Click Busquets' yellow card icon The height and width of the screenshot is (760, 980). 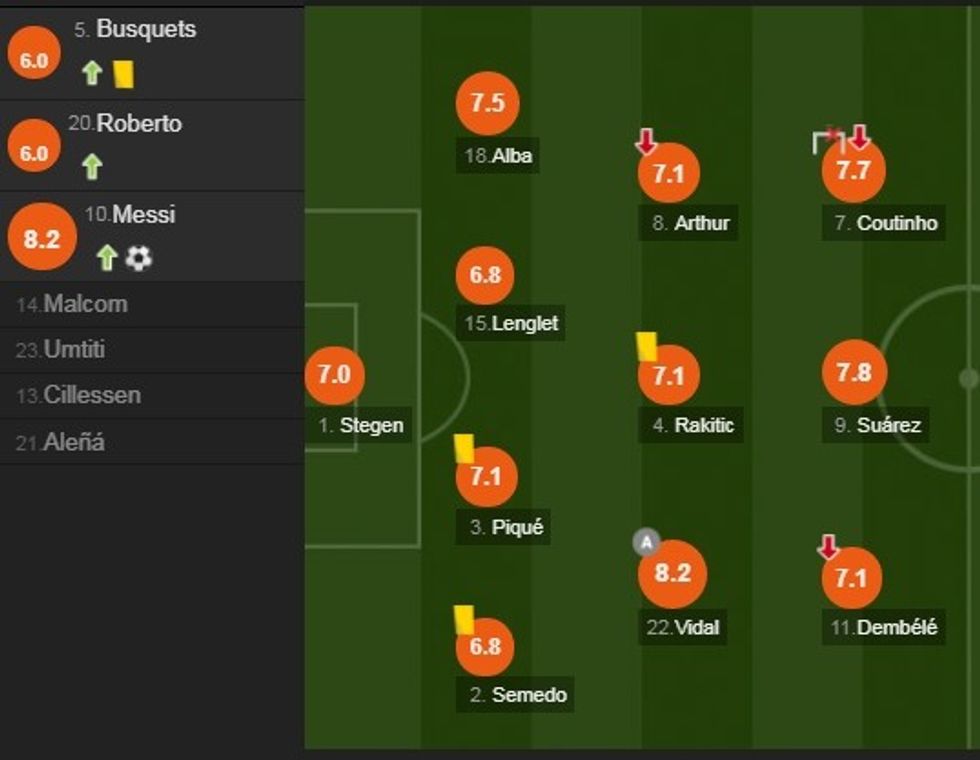coord(124,73)
